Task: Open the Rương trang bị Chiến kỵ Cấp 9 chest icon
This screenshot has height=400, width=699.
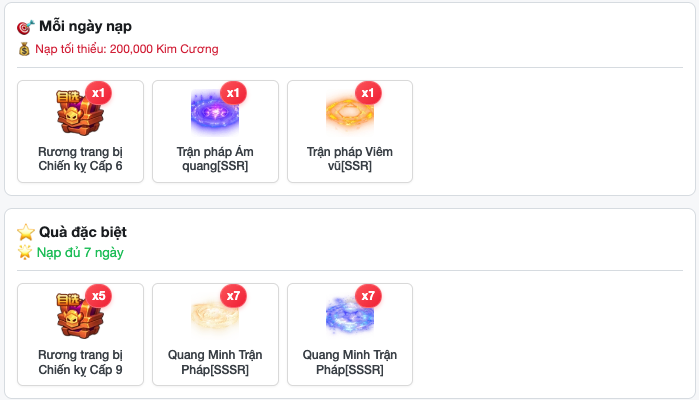Action: click(x=80, y=315)
